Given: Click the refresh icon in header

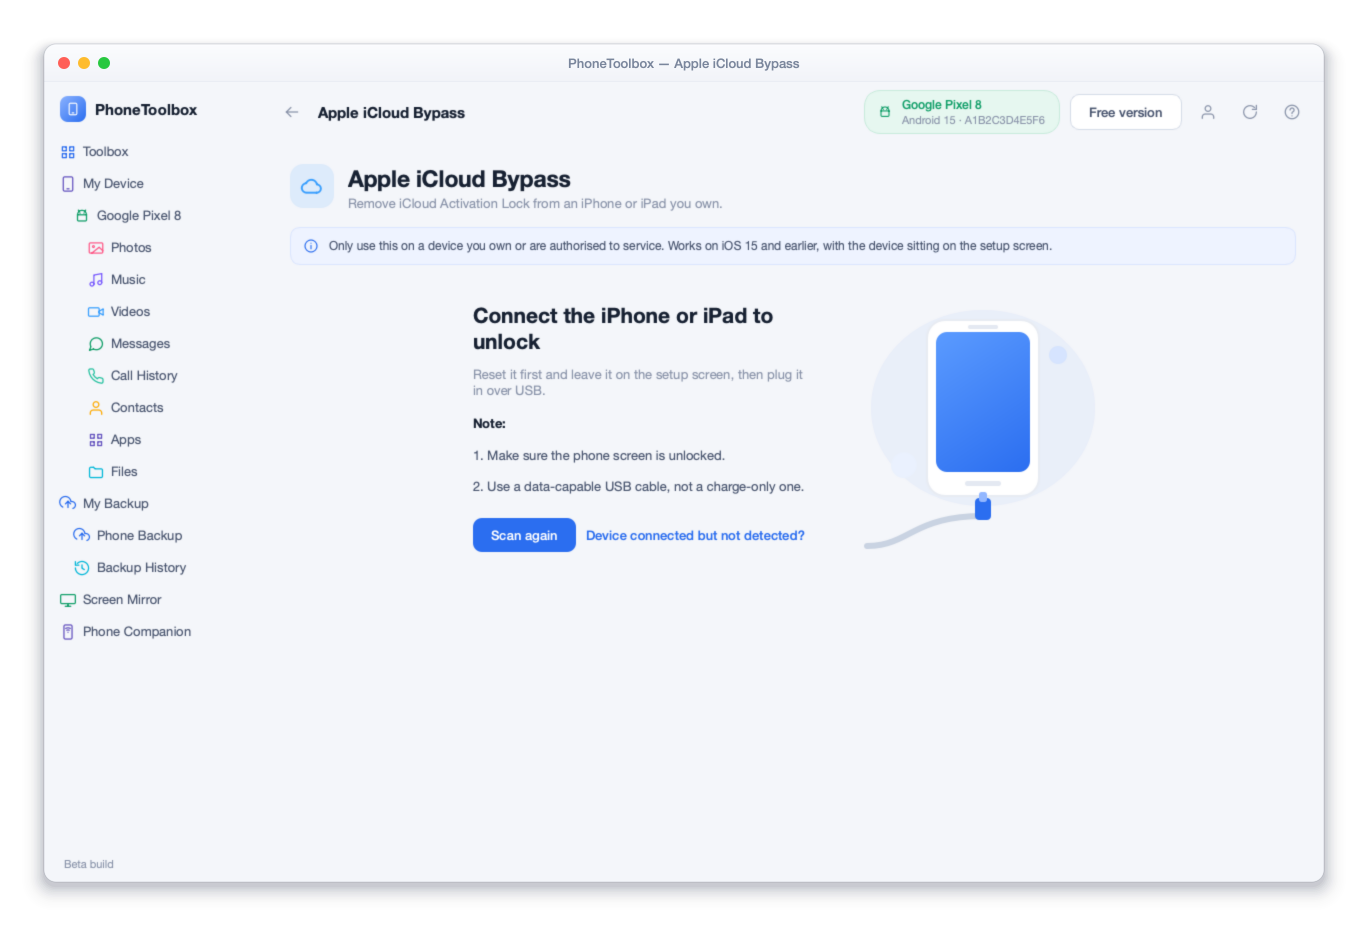Looking at the screenshot, I should point(1250,112).
